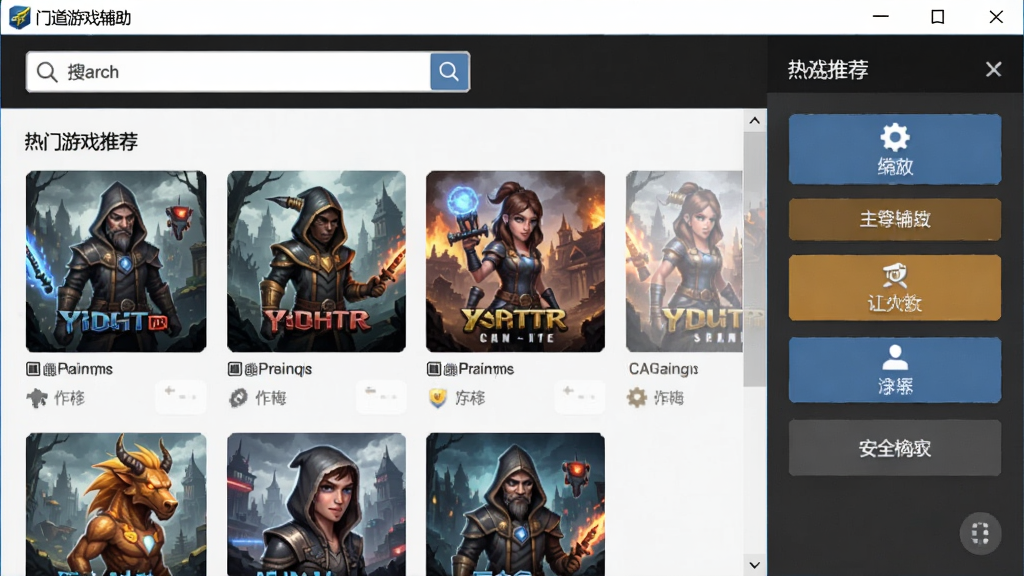Open the YSRTTR female warrior game thumbnail
Image resolution: width=1024 pixels, height=576 pixels.
point(515,261)
